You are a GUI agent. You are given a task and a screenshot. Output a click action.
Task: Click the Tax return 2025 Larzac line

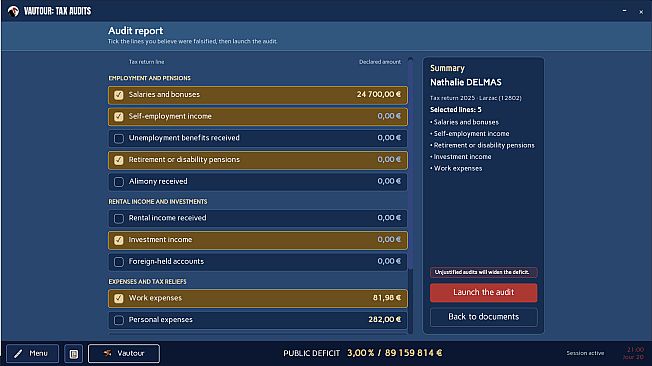pyautogui.click(x=476, y=98)
